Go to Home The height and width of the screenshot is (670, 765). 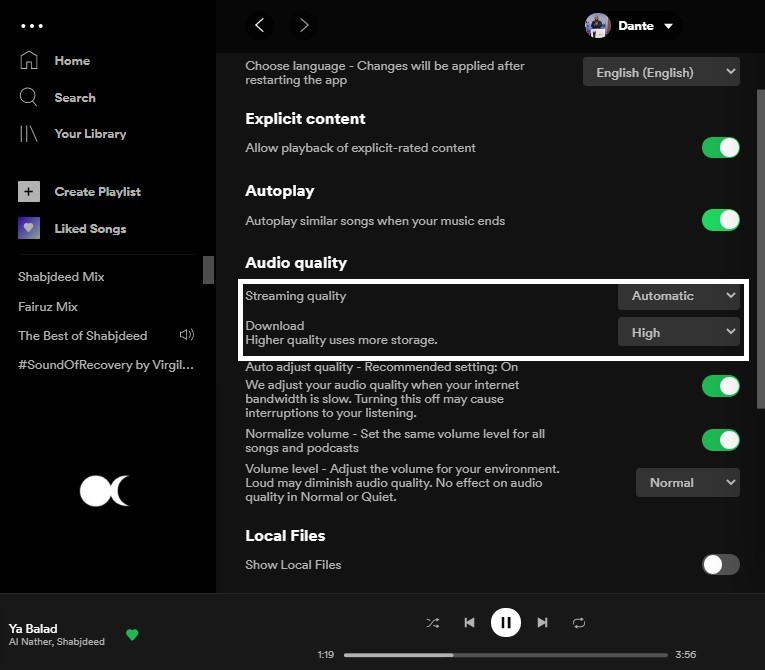[72, 61]
